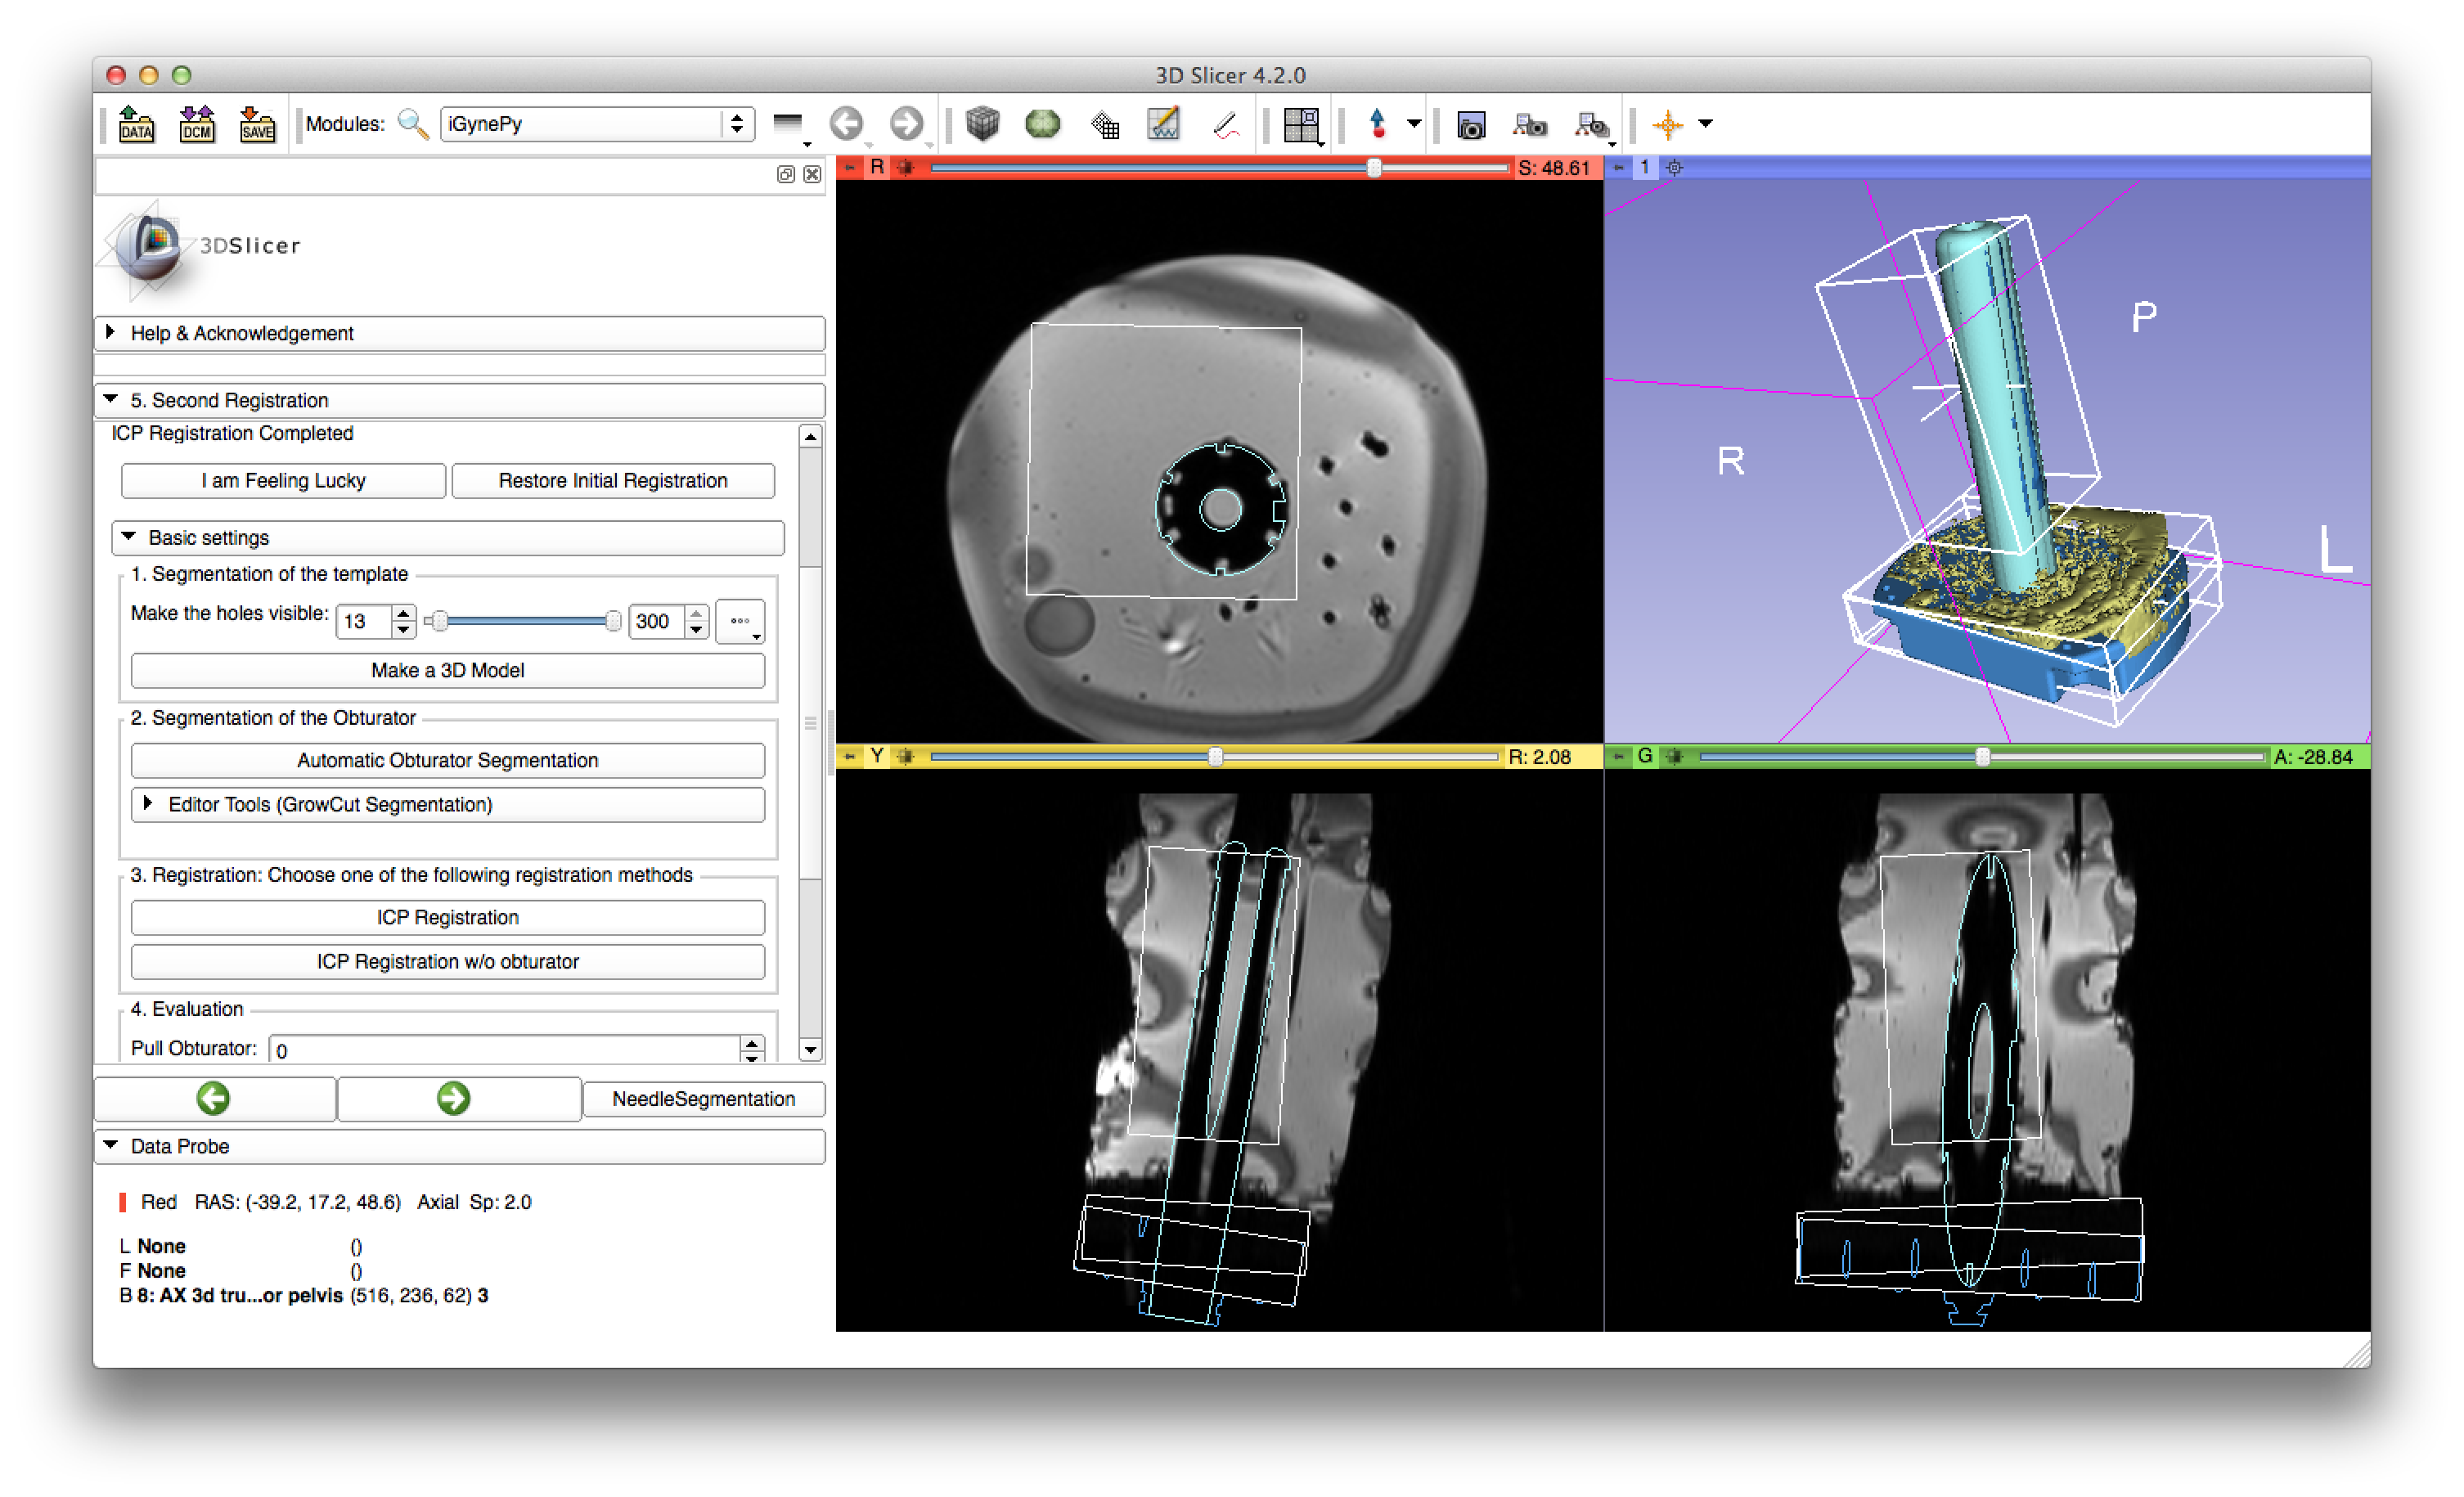Open the DCM DICOM import icon
The image size is (2464, 1497).
coord(197,125)
